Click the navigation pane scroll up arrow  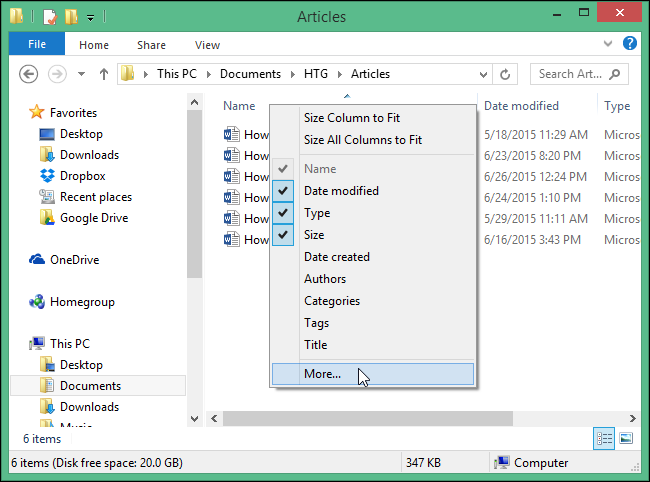tap(194, 102)
